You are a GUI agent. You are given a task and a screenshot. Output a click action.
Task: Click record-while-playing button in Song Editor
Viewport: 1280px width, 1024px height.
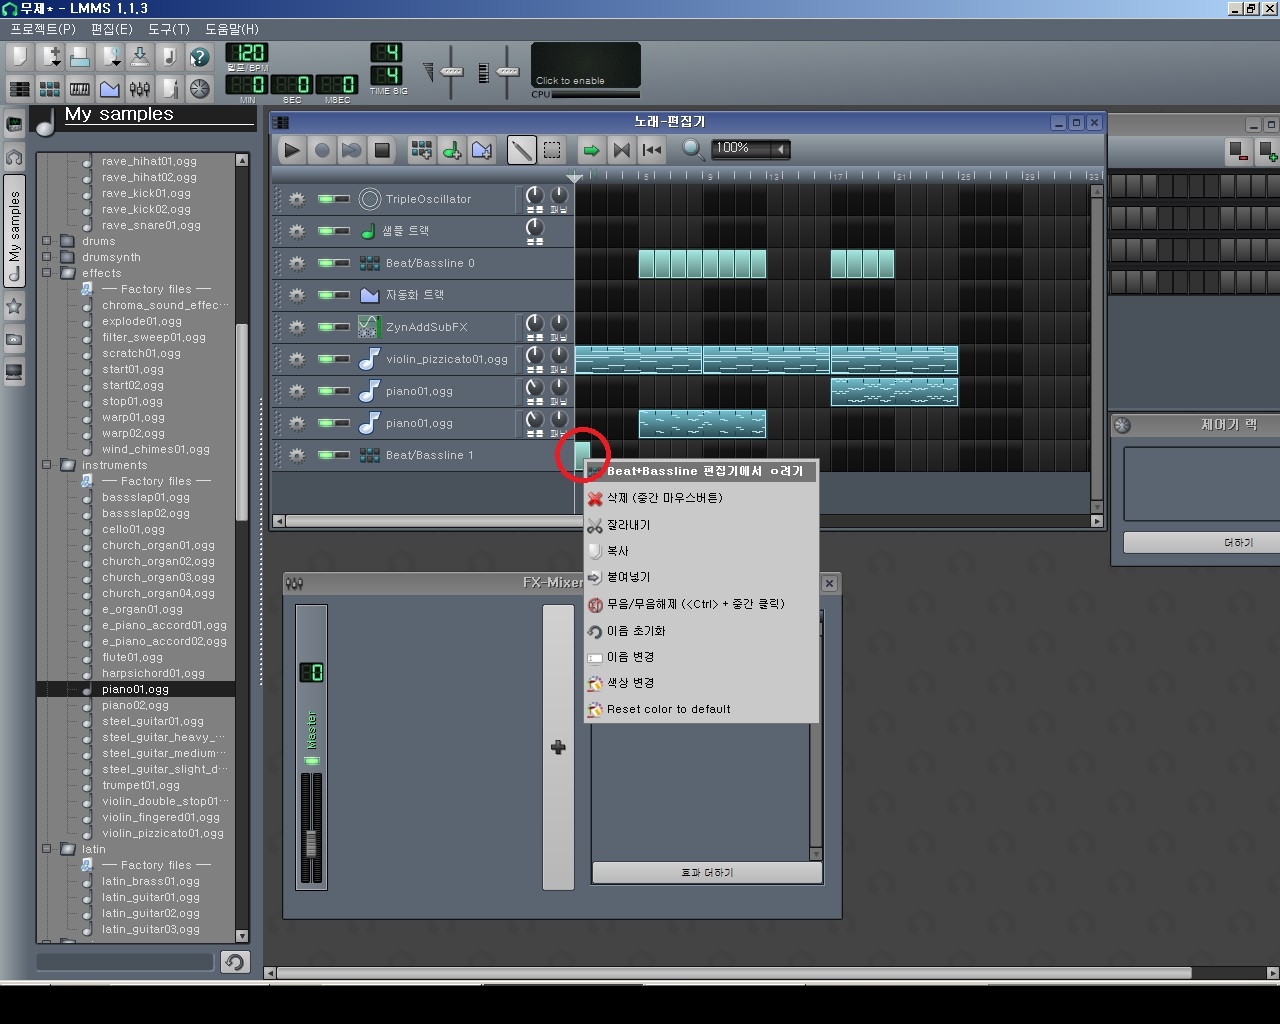tap(351, 150)
